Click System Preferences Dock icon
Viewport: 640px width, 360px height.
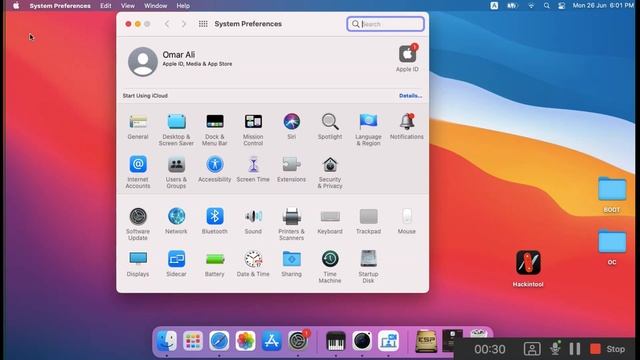coord(298,341)
